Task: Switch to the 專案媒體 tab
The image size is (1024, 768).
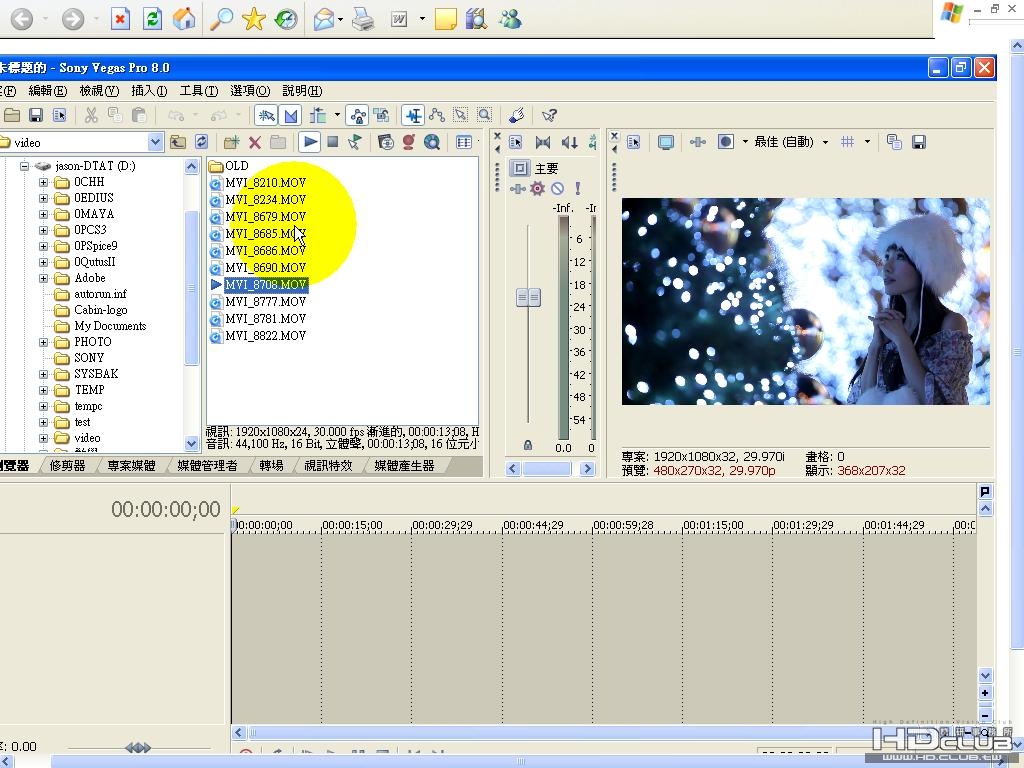Action: (131, 466)
